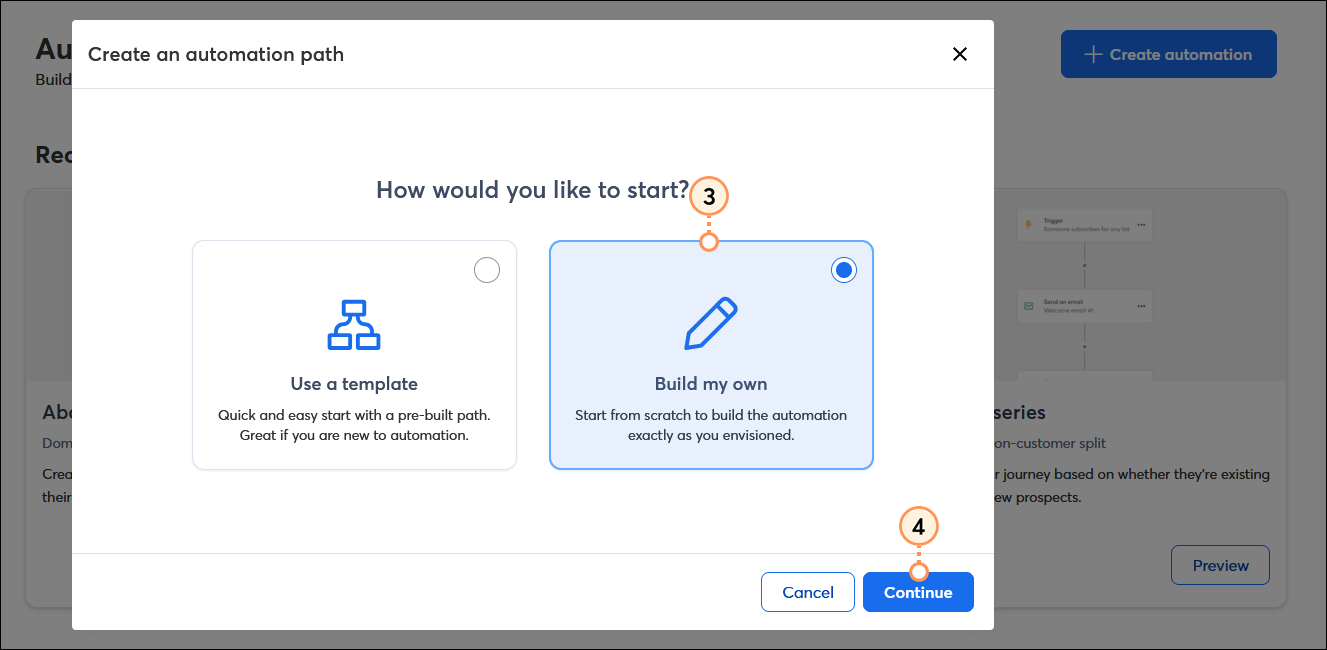Click the "Quick and easy start" description text
This screenshot has height=650, width=1327.
(354, 425)
